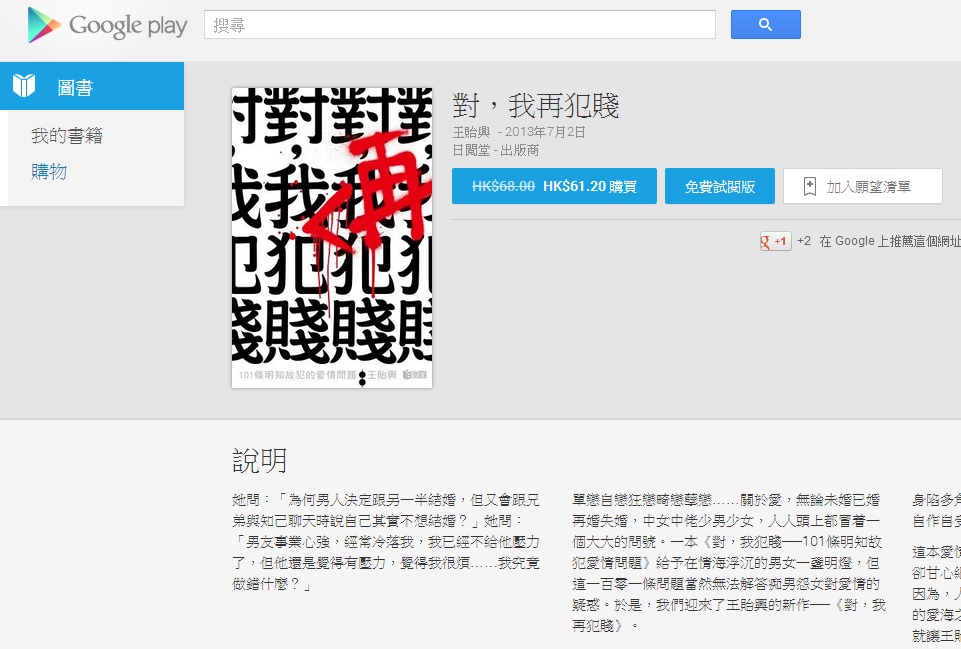The height and width of the screenshot is (649, 961).
Task: Click the 加入願望清單 label text
Action: [x=868, y=186]
